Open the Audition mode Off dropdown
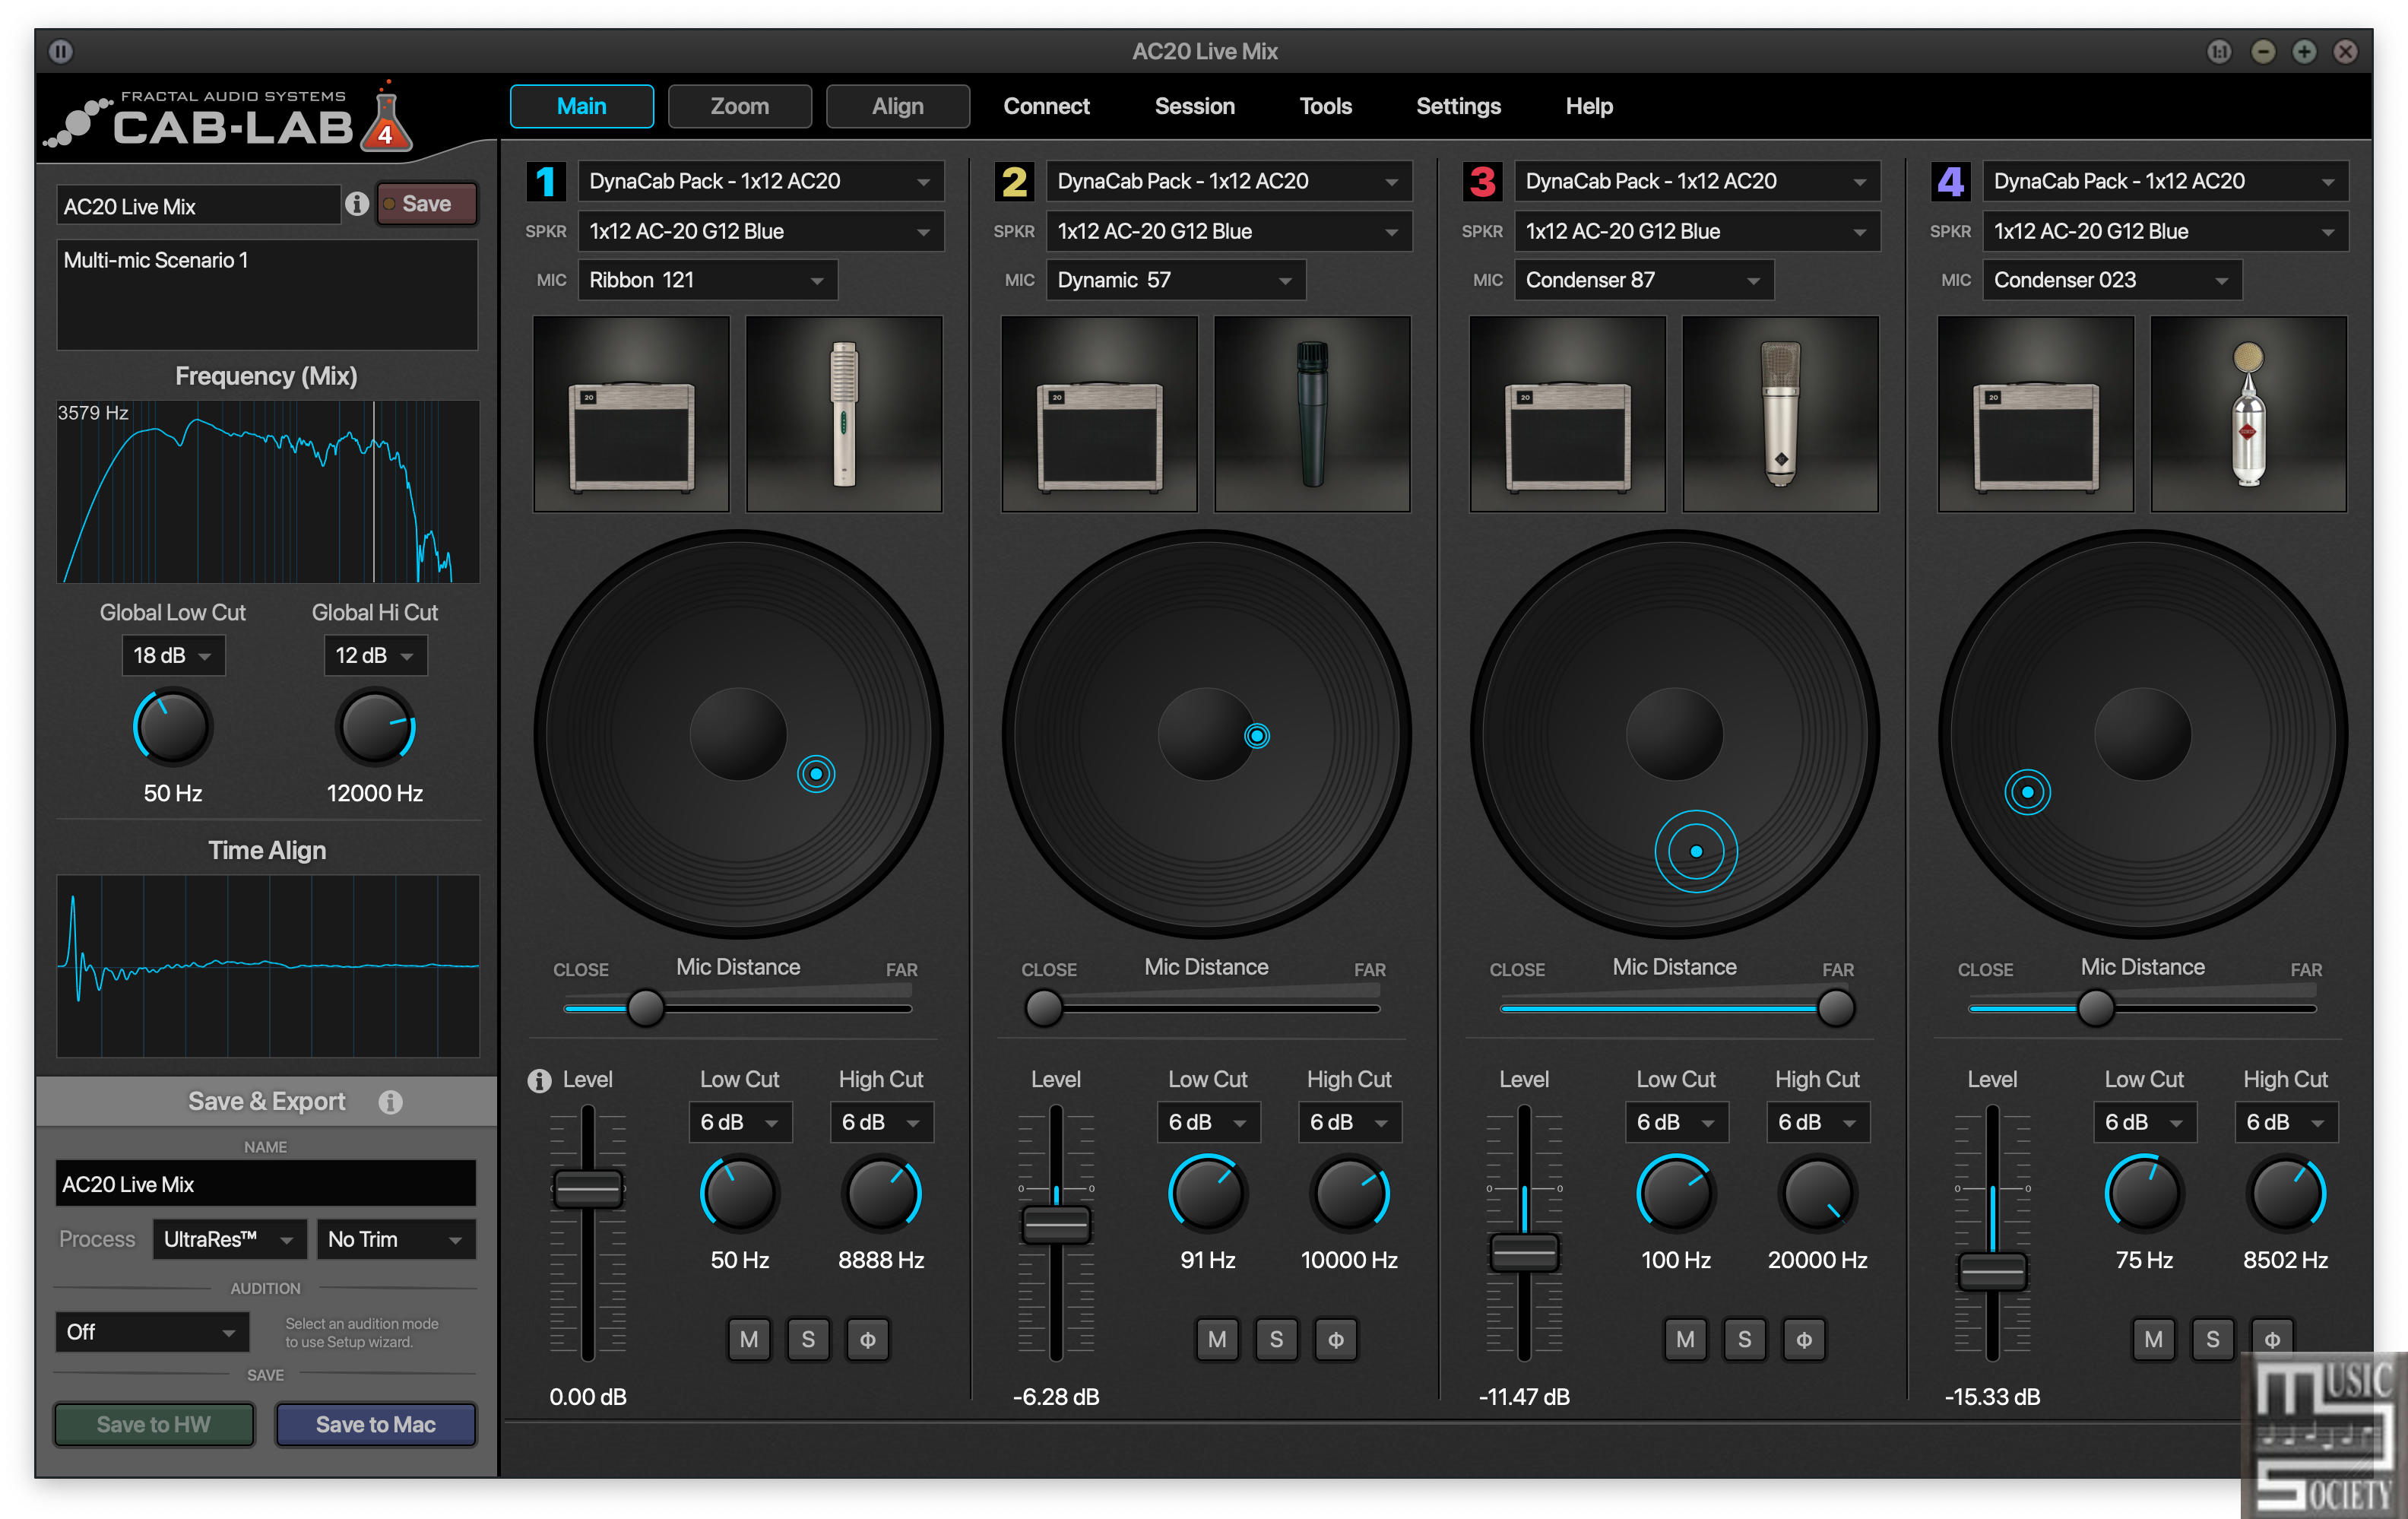Screen dimensions: 2408x1519 pyautogui.click(x=152, y=1332)
